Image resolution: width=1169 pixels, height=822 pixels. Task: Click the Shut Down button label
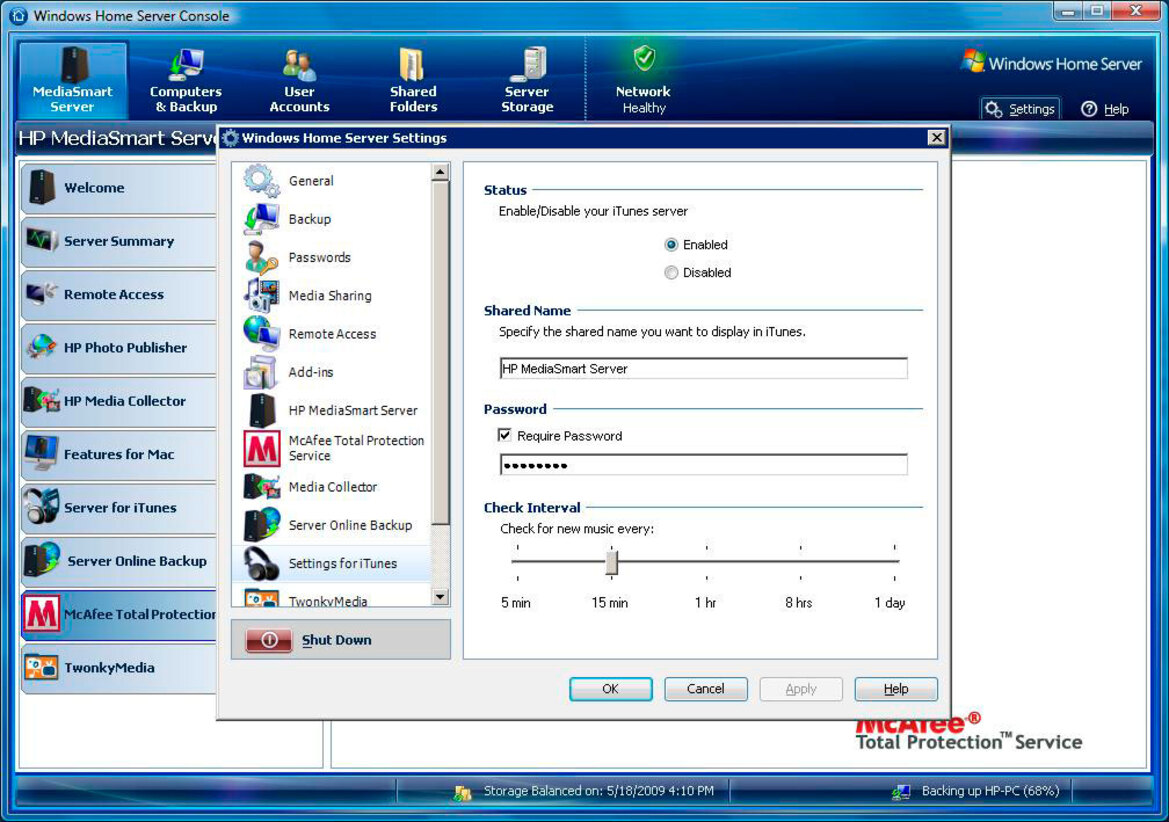tap(336, 639)
